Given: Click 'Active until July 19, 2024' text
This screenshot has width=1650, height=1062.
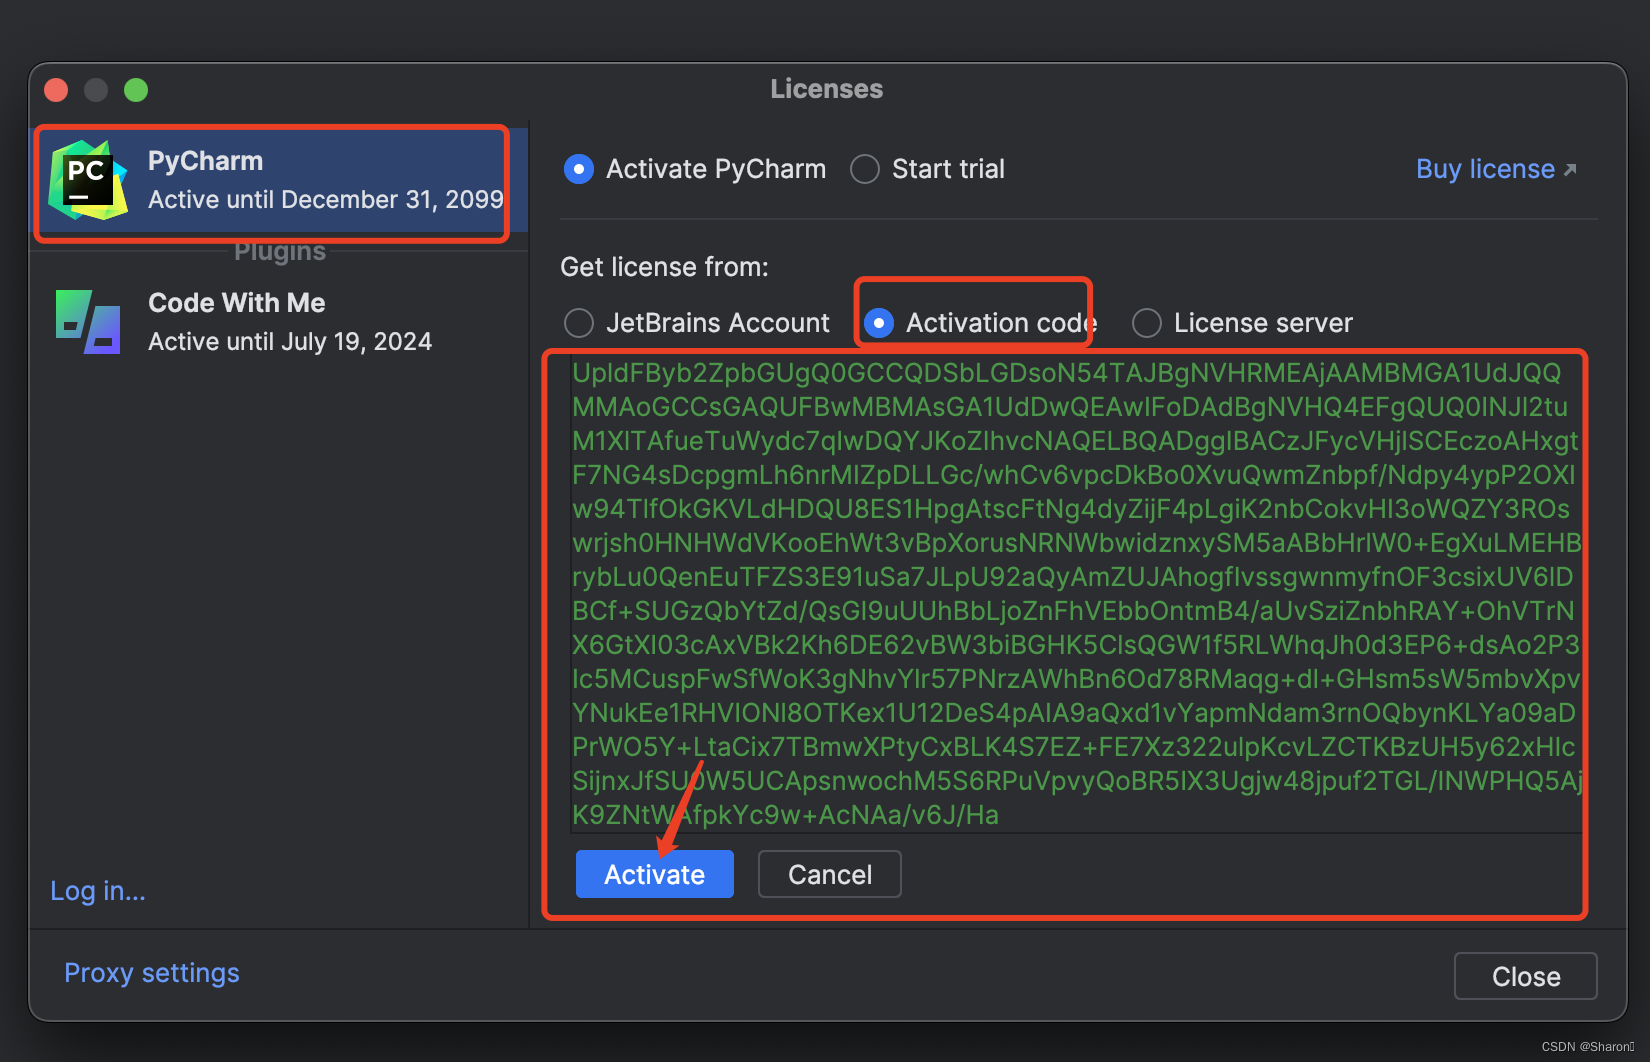Looking at the screenshot, I should click(x=290, y=342).
